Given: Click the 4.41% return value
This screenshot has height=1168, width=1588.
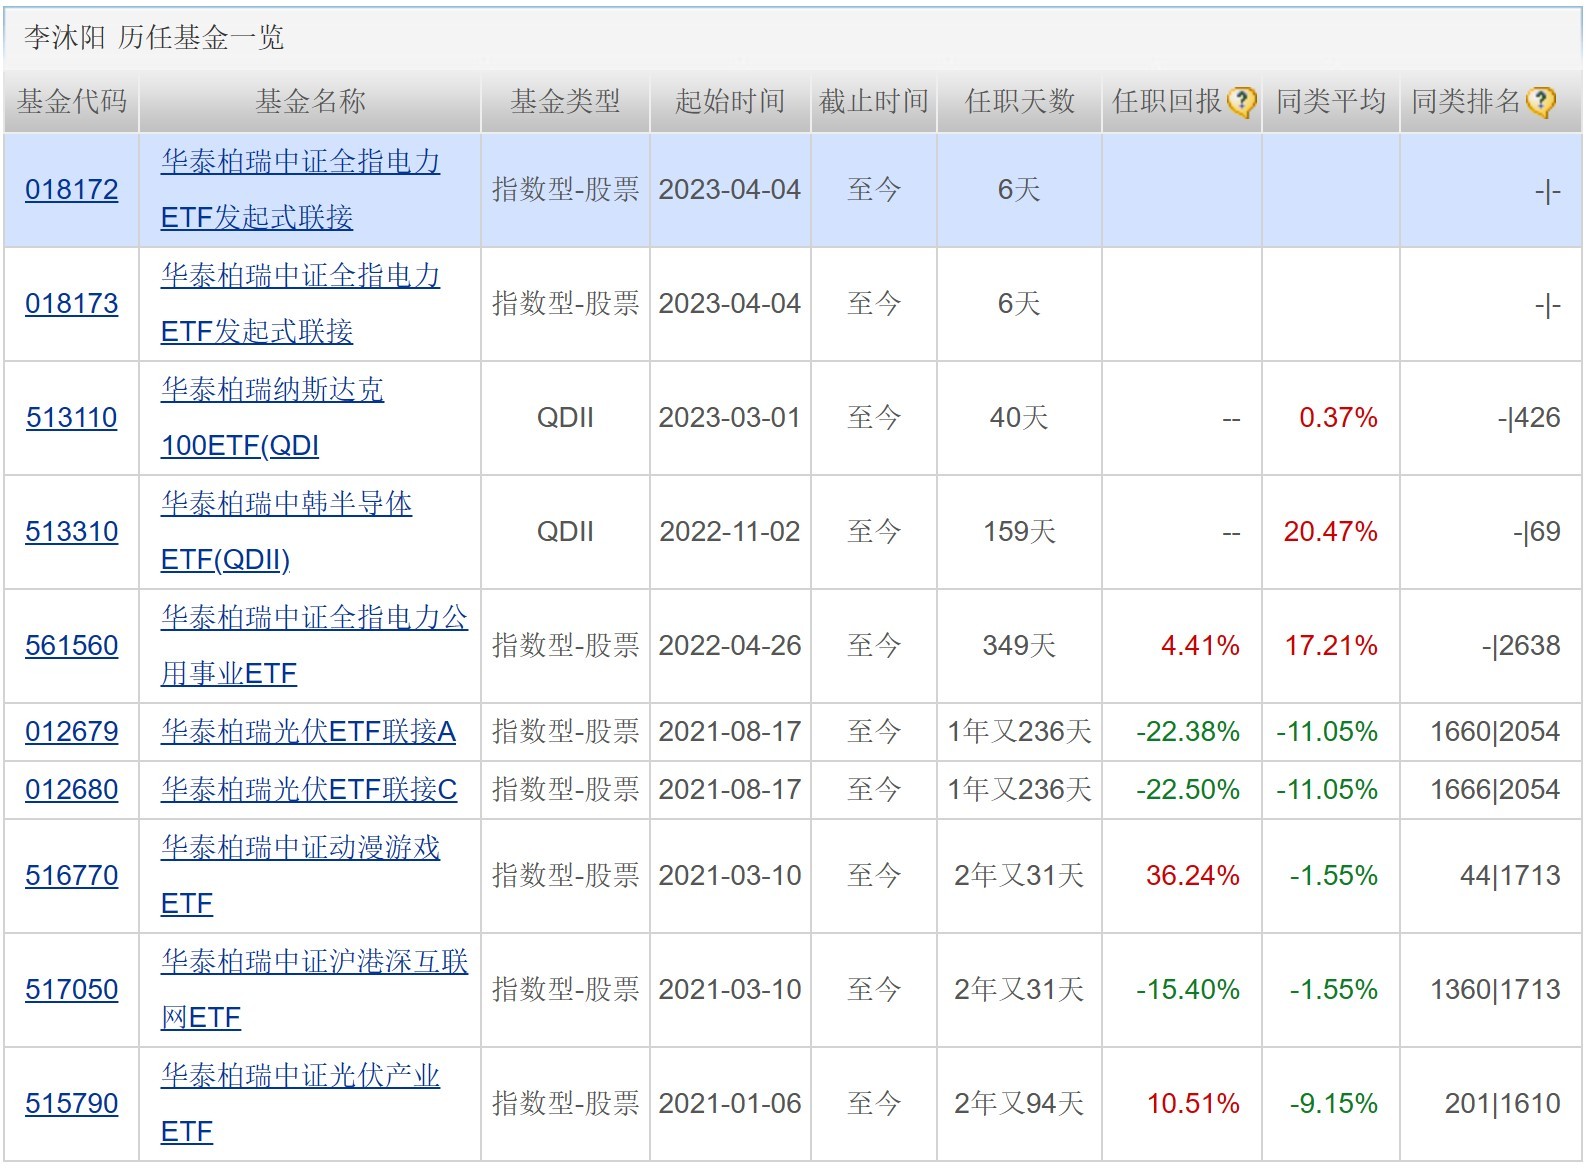Looking at the screenshot, I should click(x=1200, y=646).
